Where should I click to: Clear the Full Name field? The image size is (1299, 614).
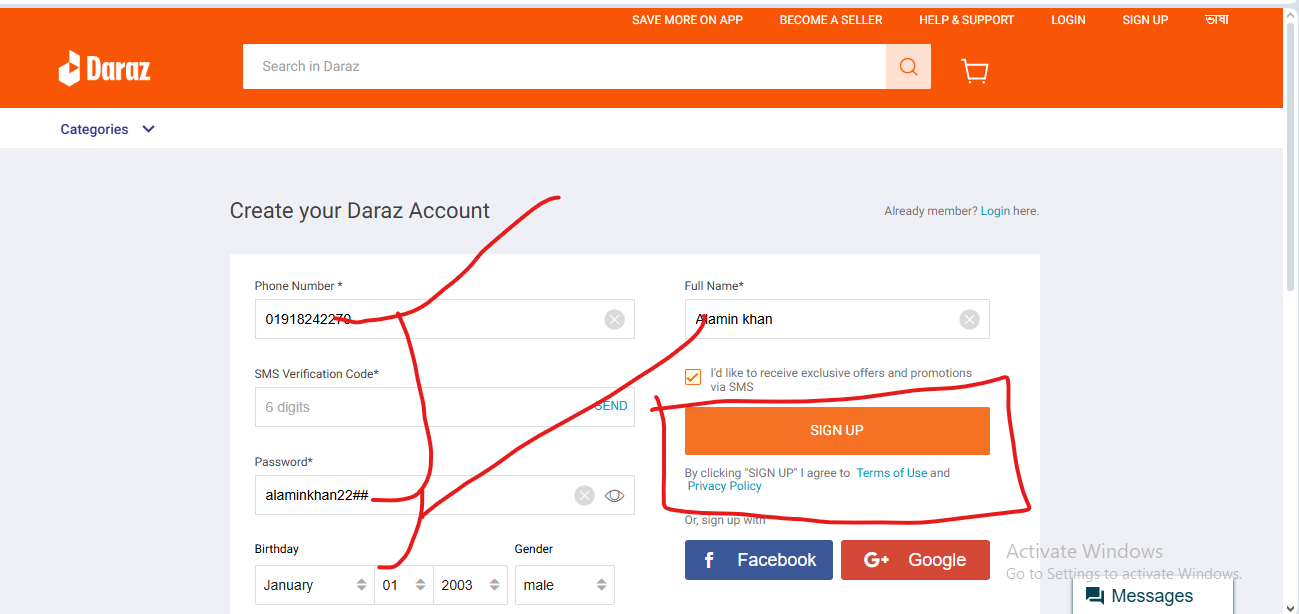(969, 319)
